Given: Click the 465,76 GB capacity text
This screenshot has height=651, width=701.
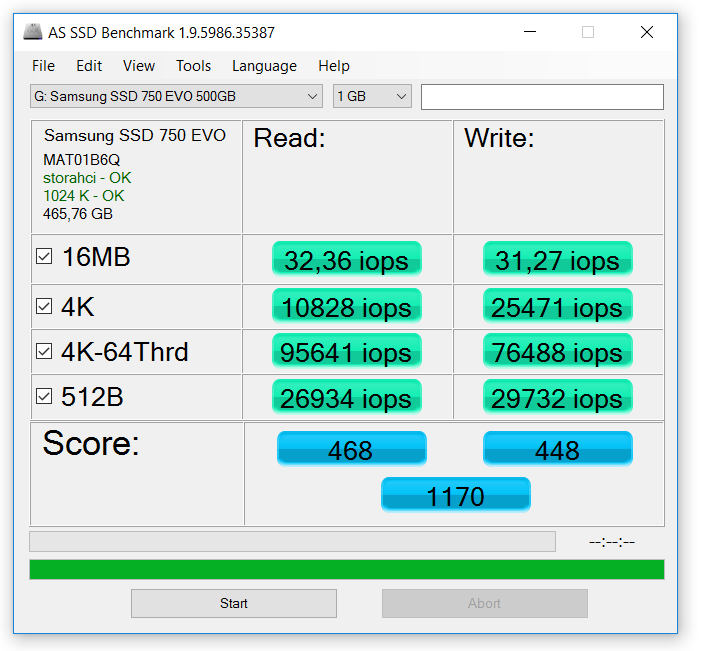Looking at the screenshot, I should (x=78, y=214).
